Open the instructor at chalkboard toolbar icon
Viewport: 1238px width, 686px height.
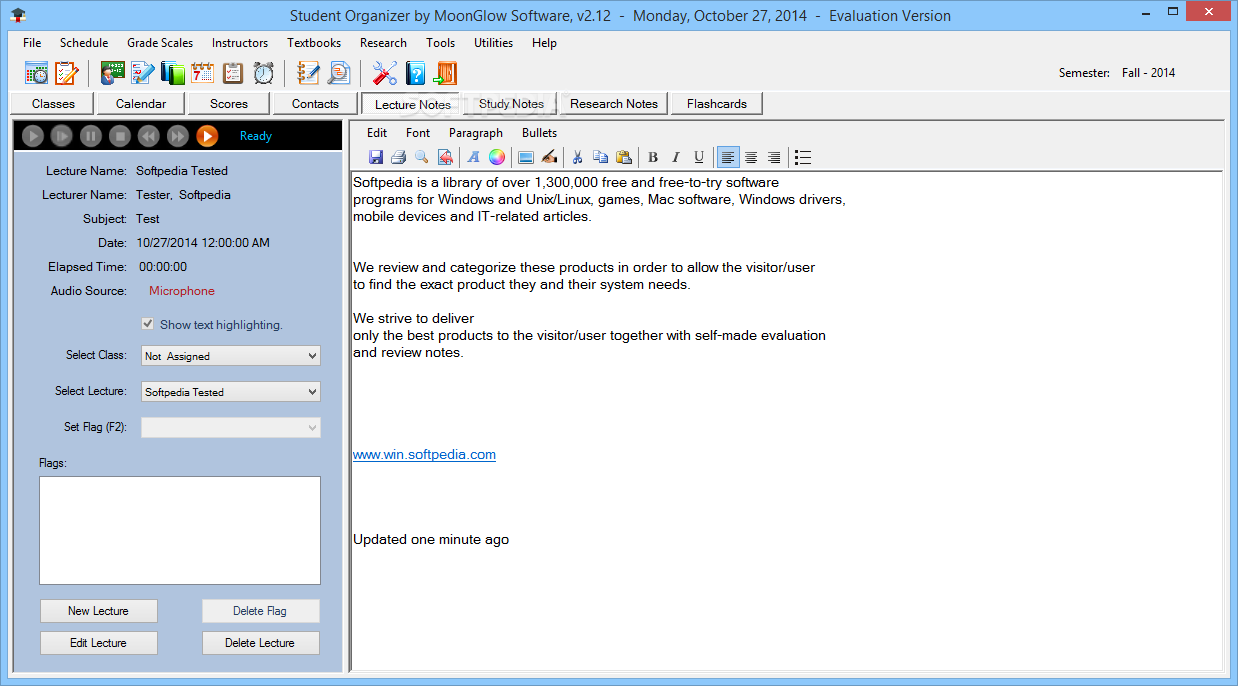pos(112,73)
